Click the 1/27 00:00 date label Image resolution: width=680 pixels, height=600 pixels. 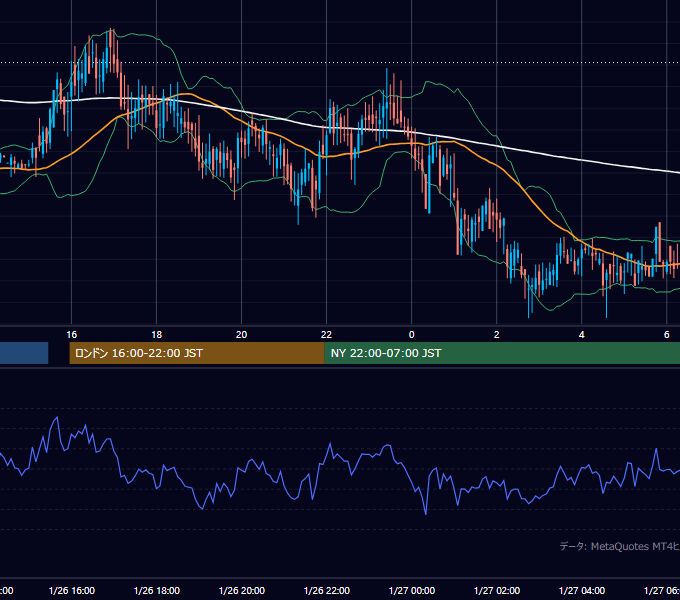412,591
